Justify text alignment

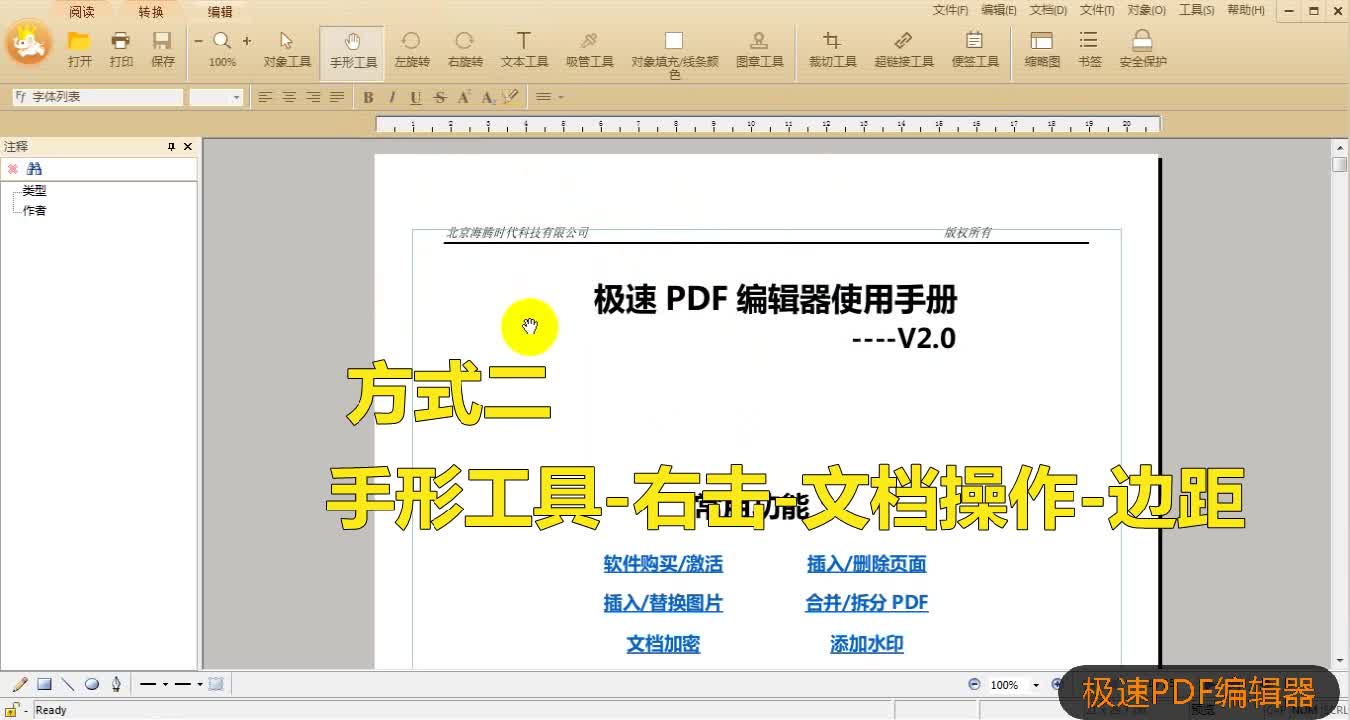[337, 97]
